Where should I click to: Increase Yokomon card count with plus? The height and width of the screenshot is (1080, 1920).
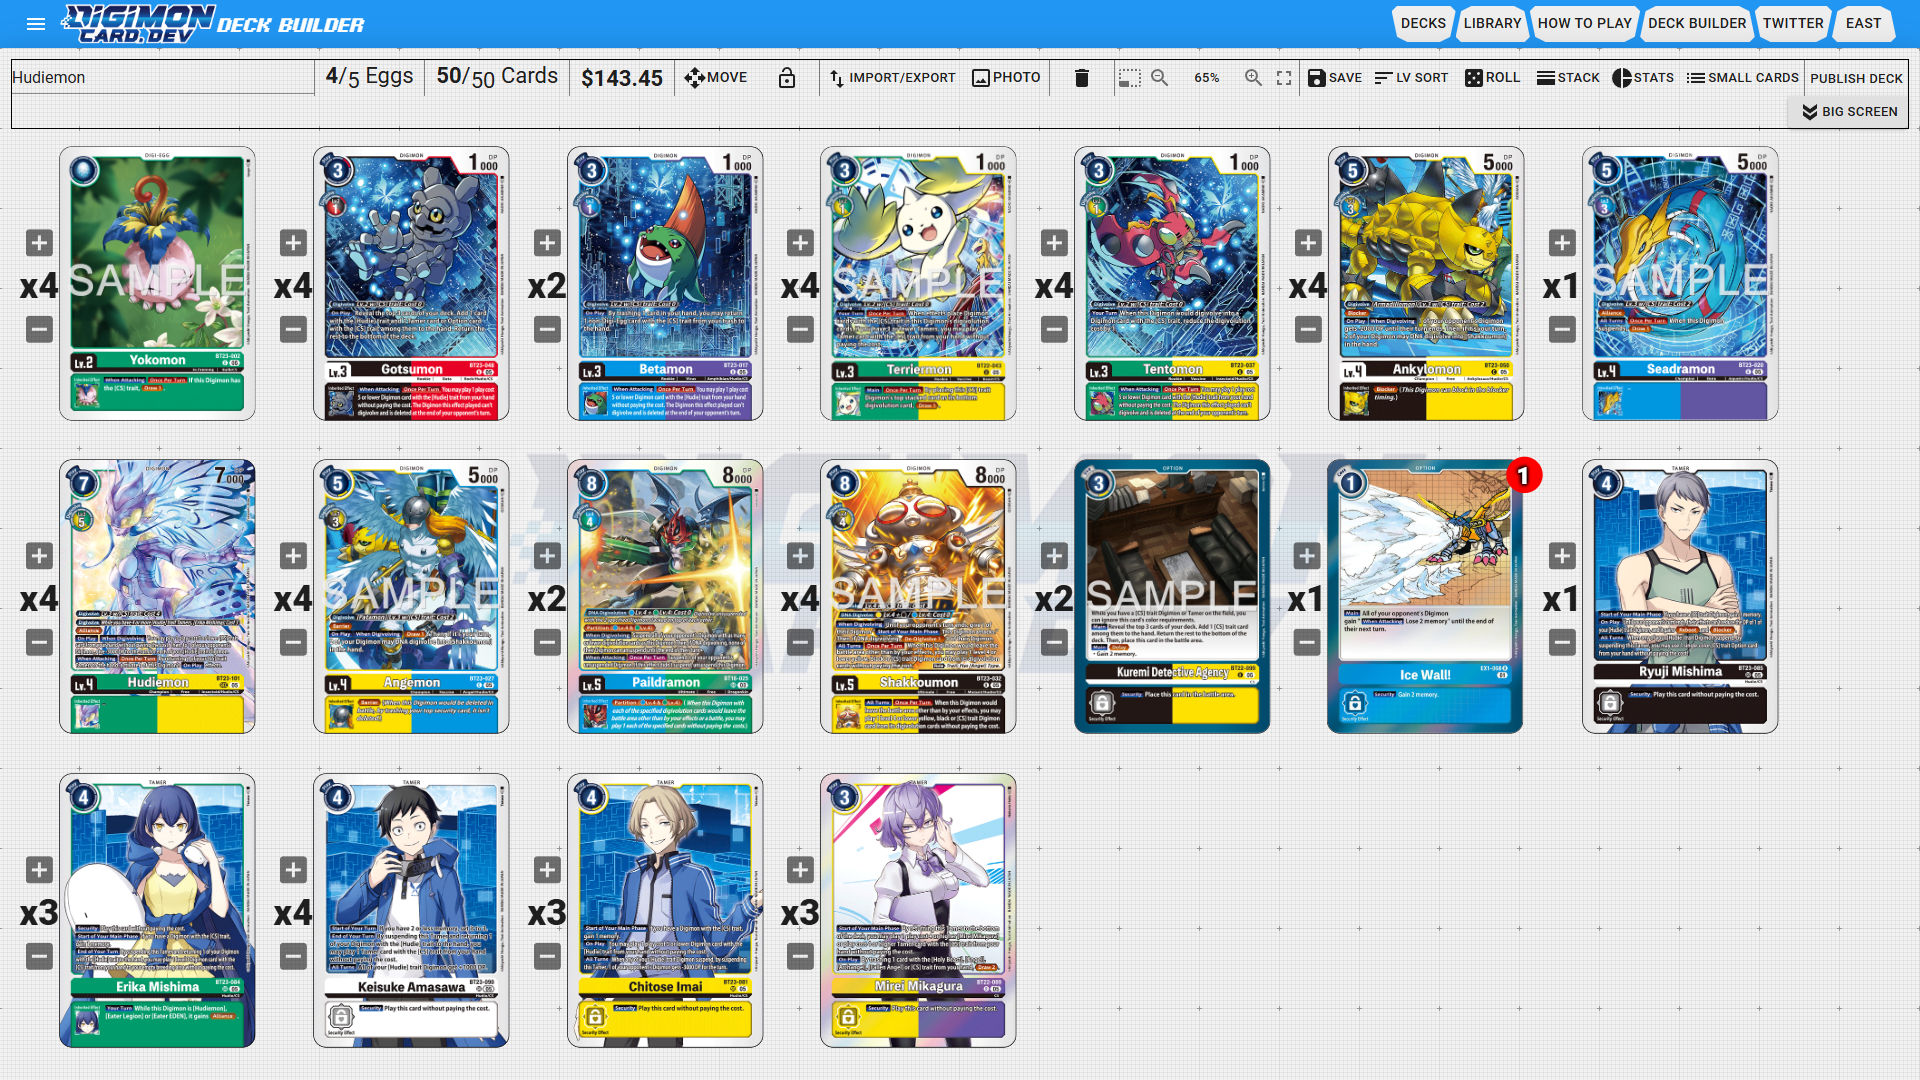tap(39, 243)
